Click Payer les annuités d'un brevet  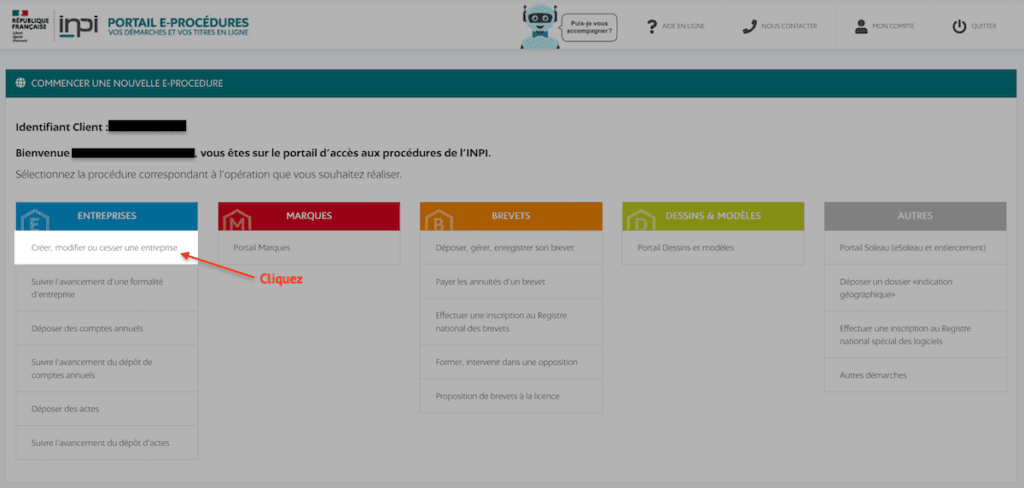(511, 282)
